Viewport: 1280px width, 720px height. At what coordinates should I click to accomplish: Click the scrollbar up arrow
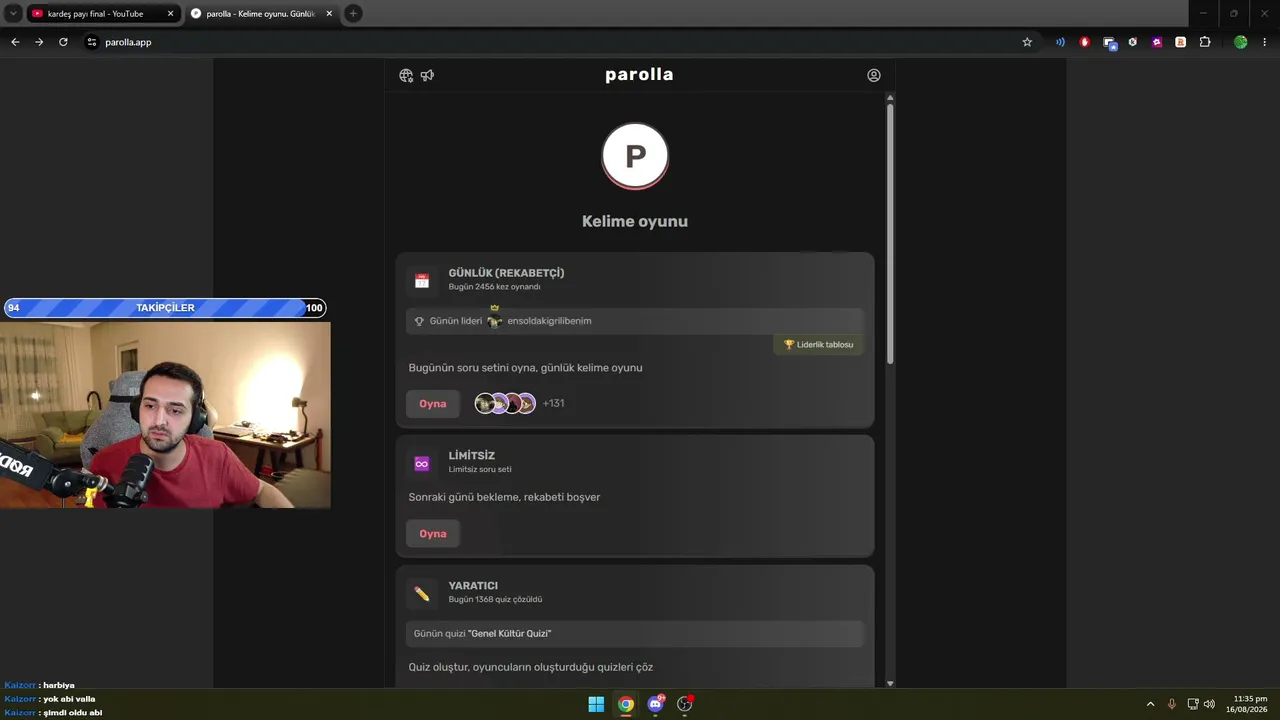pos(890,97)
